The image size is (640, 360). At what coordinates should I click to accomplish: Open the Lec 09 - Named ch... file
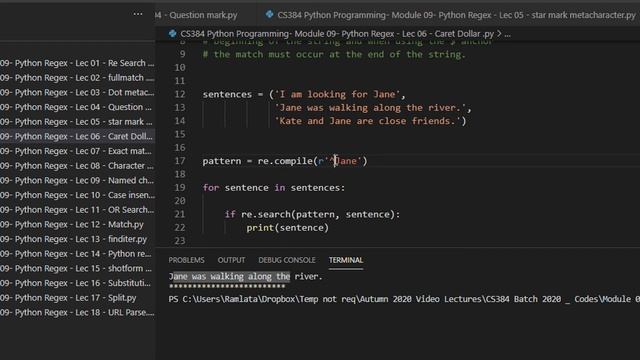(x=77, y=181)
